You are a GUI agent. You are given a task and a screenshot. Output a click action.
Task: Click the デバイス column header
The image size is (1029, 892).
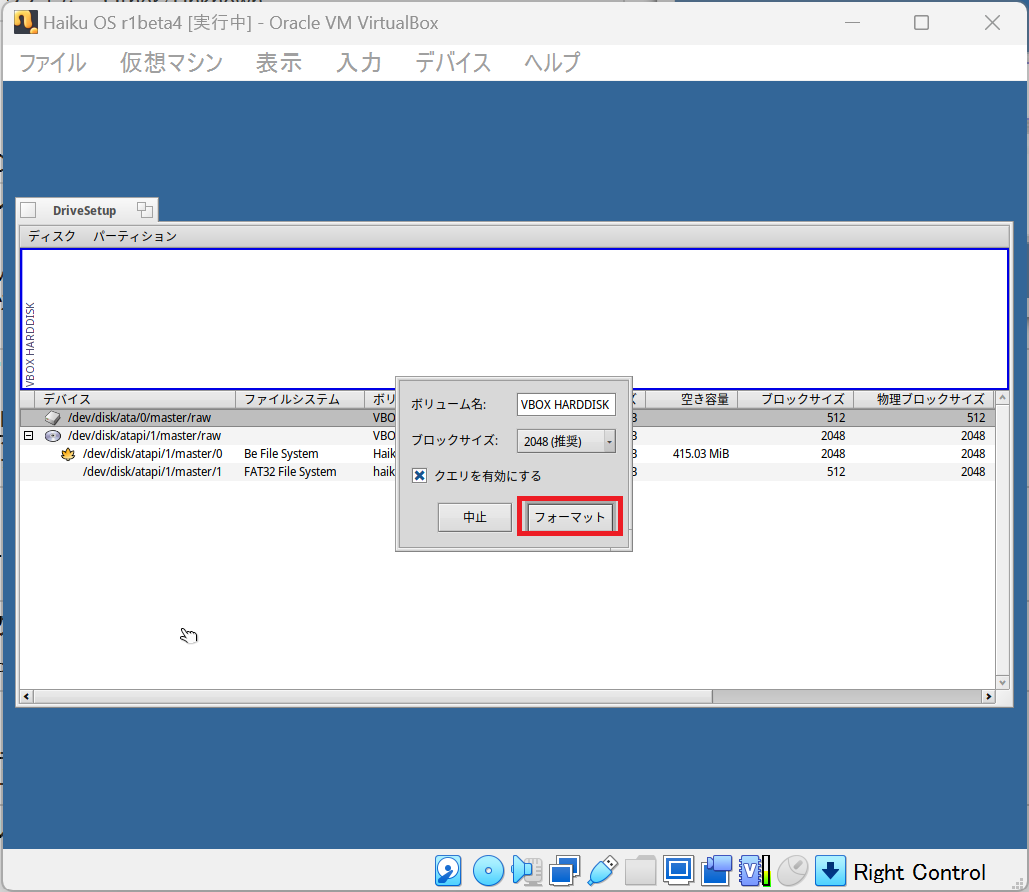tap(135, 399)
